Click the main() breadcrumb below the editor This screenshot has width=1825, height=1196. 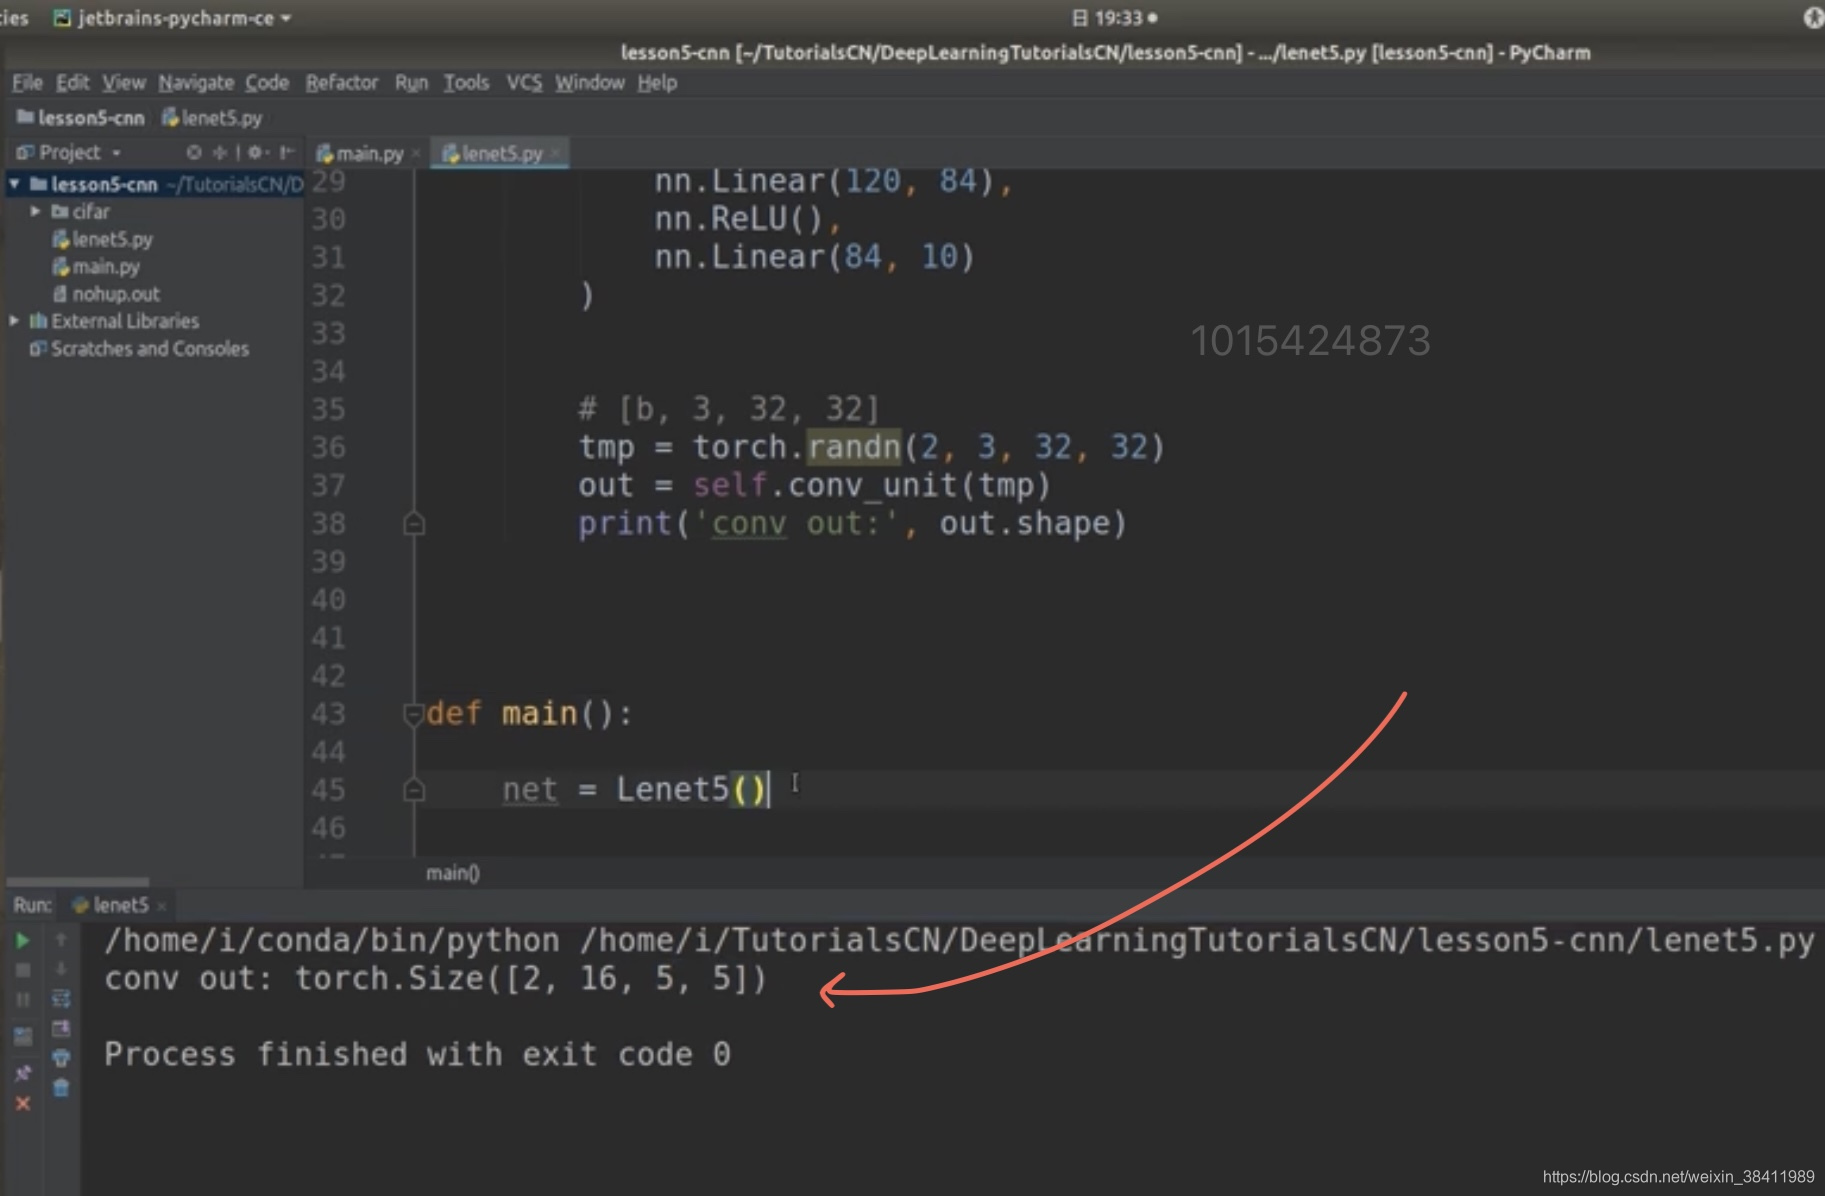click(453, 873)
